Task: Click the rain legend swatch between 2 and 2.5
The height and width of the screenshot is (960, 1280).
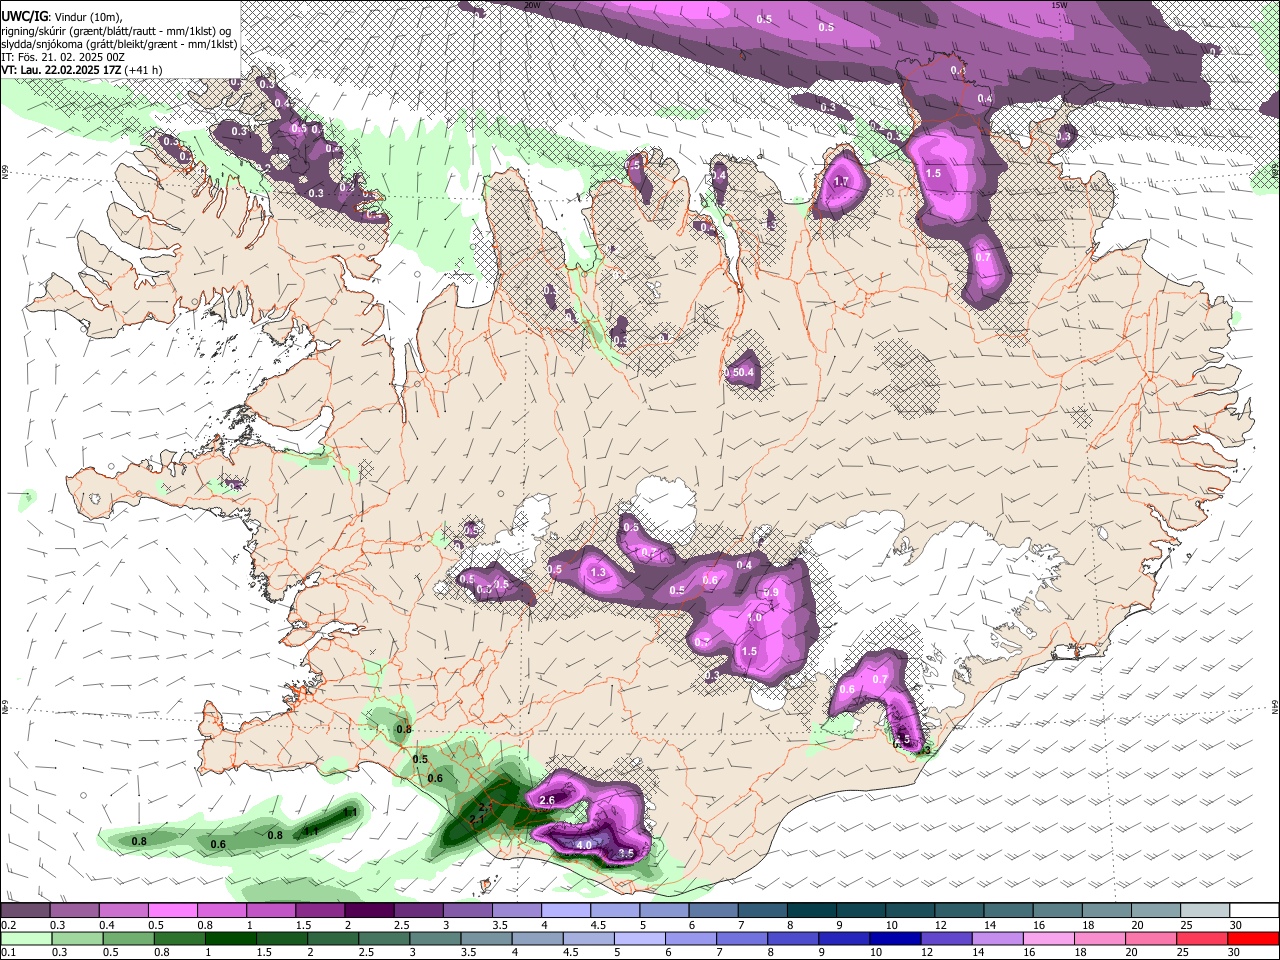Action: 334,938
